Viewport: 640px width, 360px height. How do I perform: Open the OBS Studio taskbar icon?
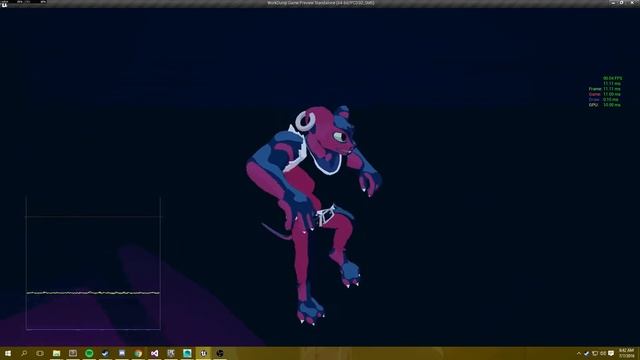[220, 353]
